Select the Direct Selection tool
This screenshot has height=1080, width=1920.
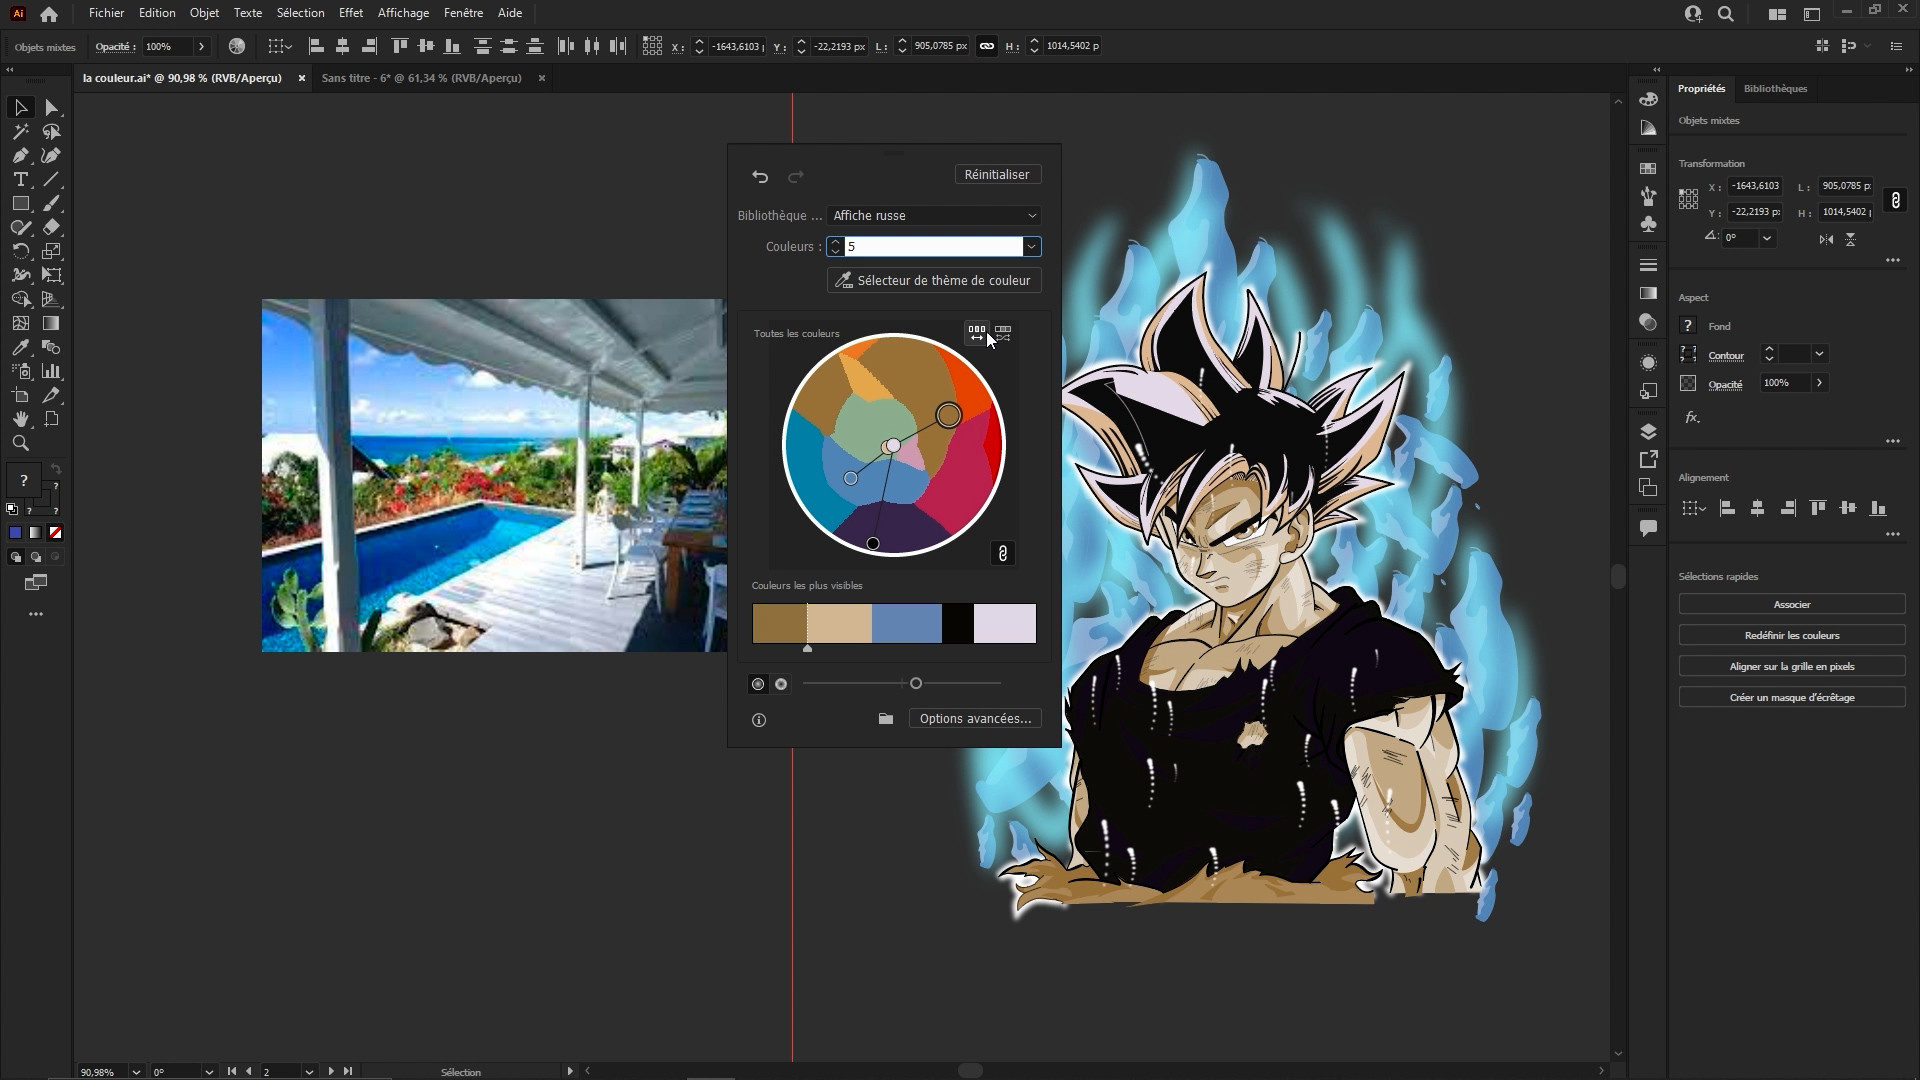pos(52,107)
